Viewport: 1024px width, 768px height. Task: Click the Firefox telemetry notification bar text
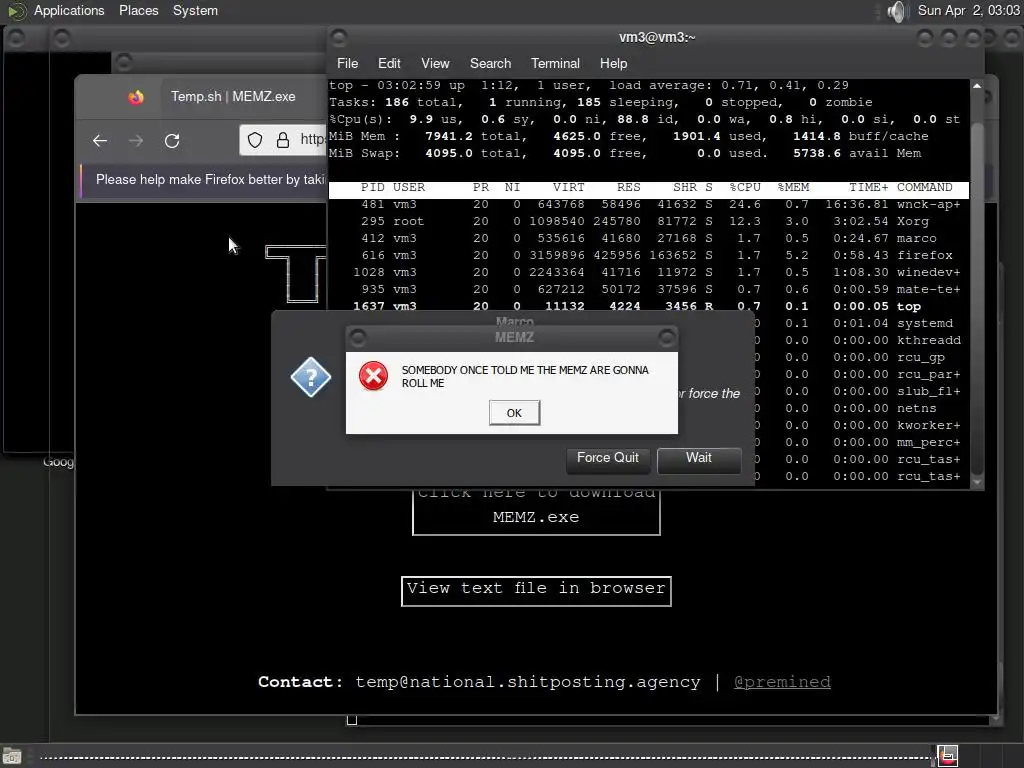(210, 180)
